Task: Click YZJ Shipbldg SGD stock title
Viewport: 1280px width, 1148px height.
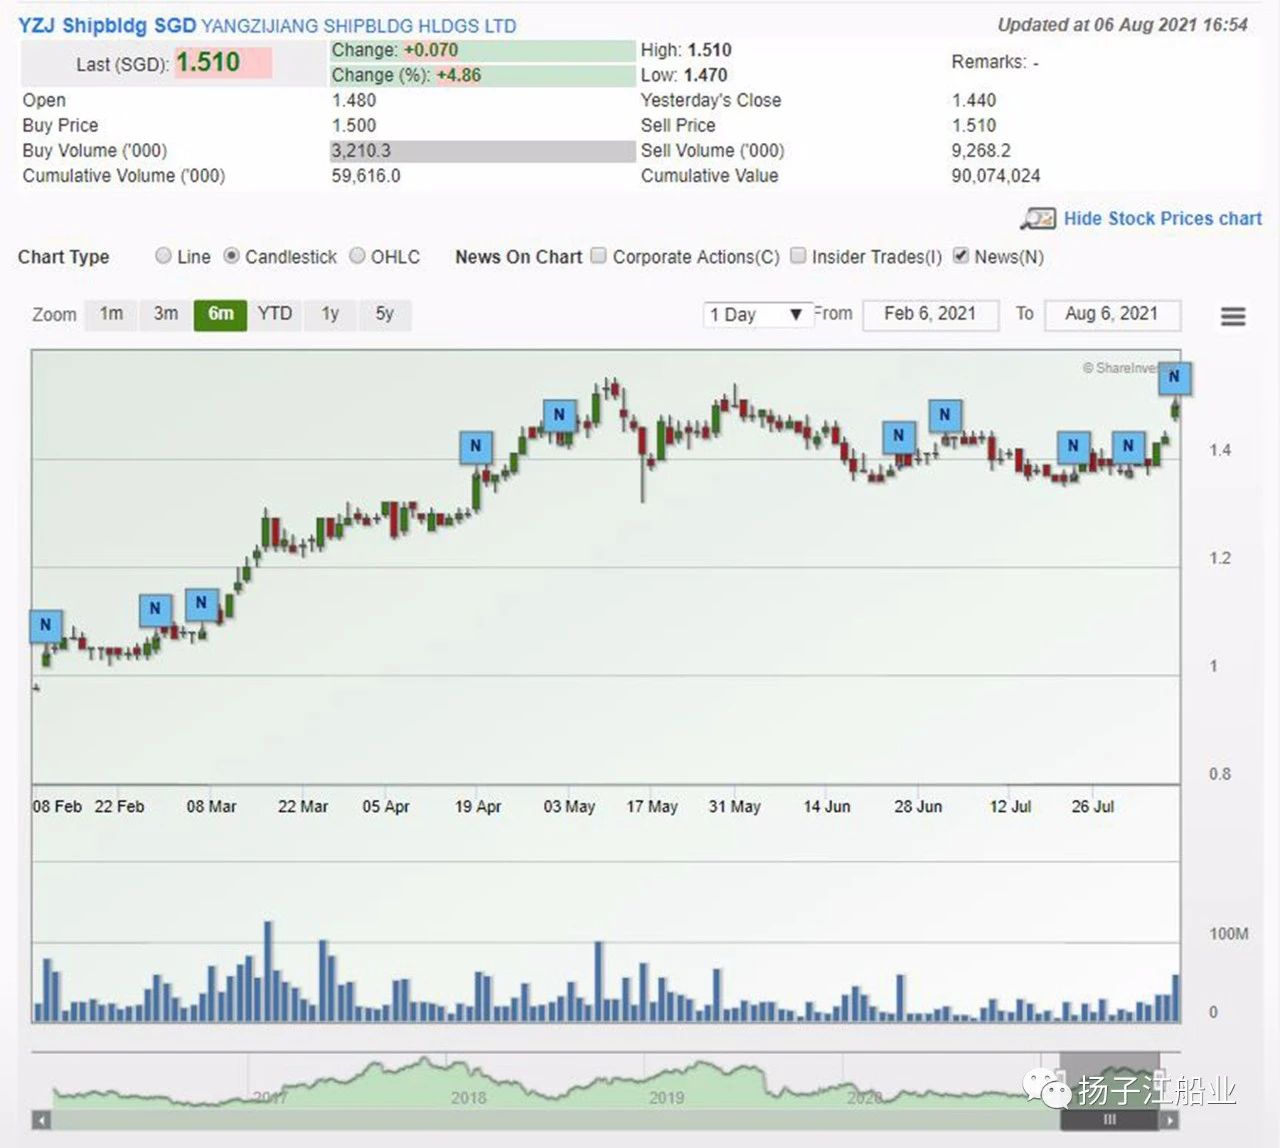Action: point(107,25)
